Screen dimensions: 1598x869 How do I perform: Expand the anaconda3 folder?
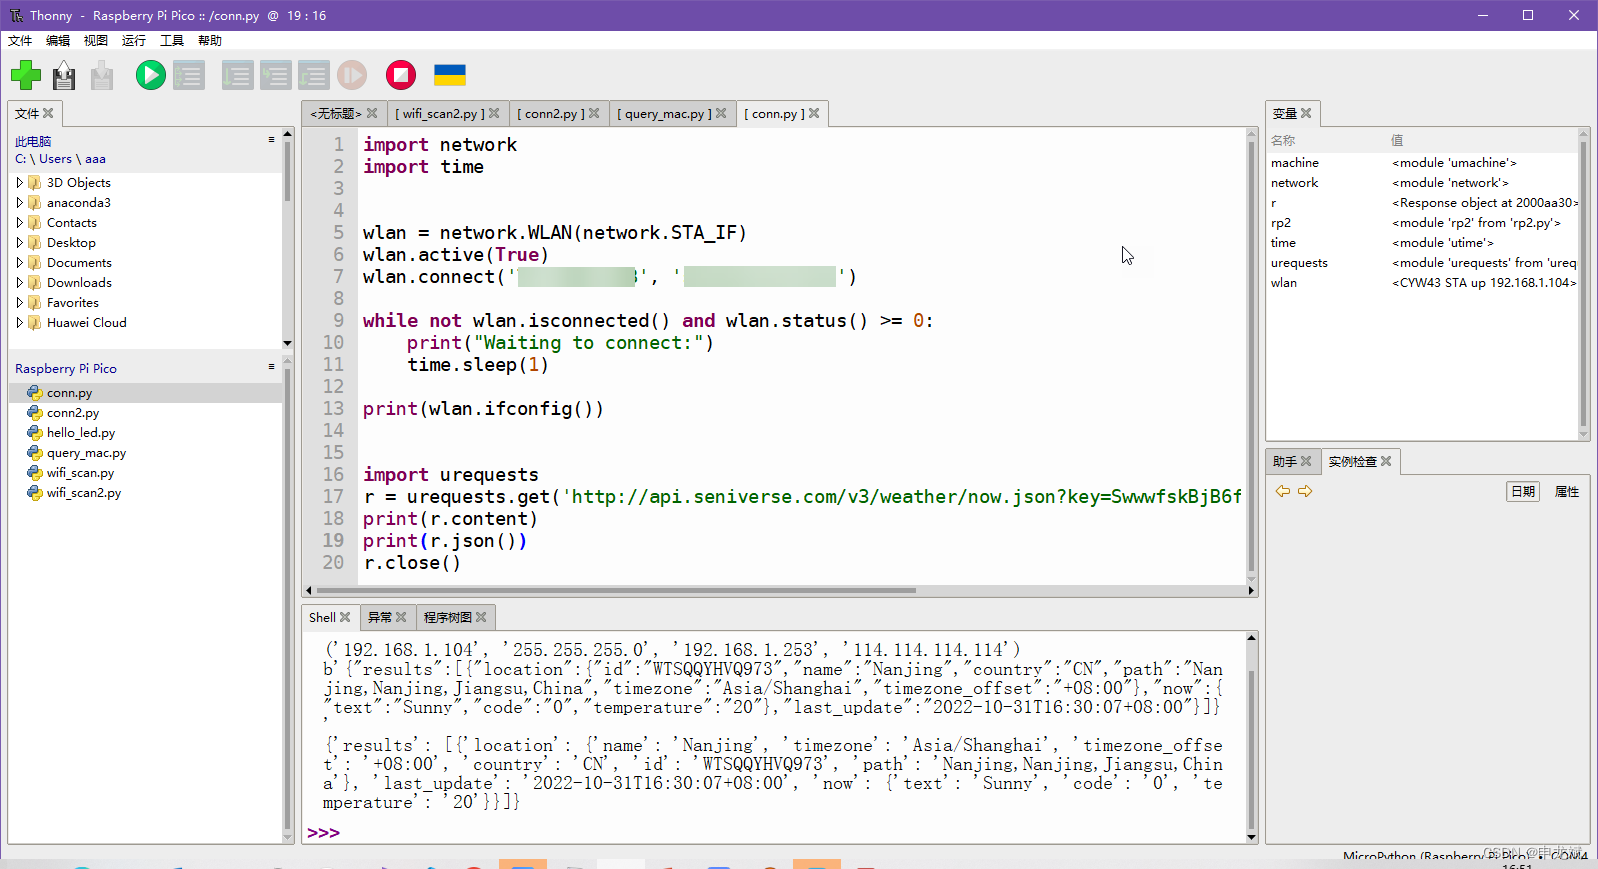[19, 203]
